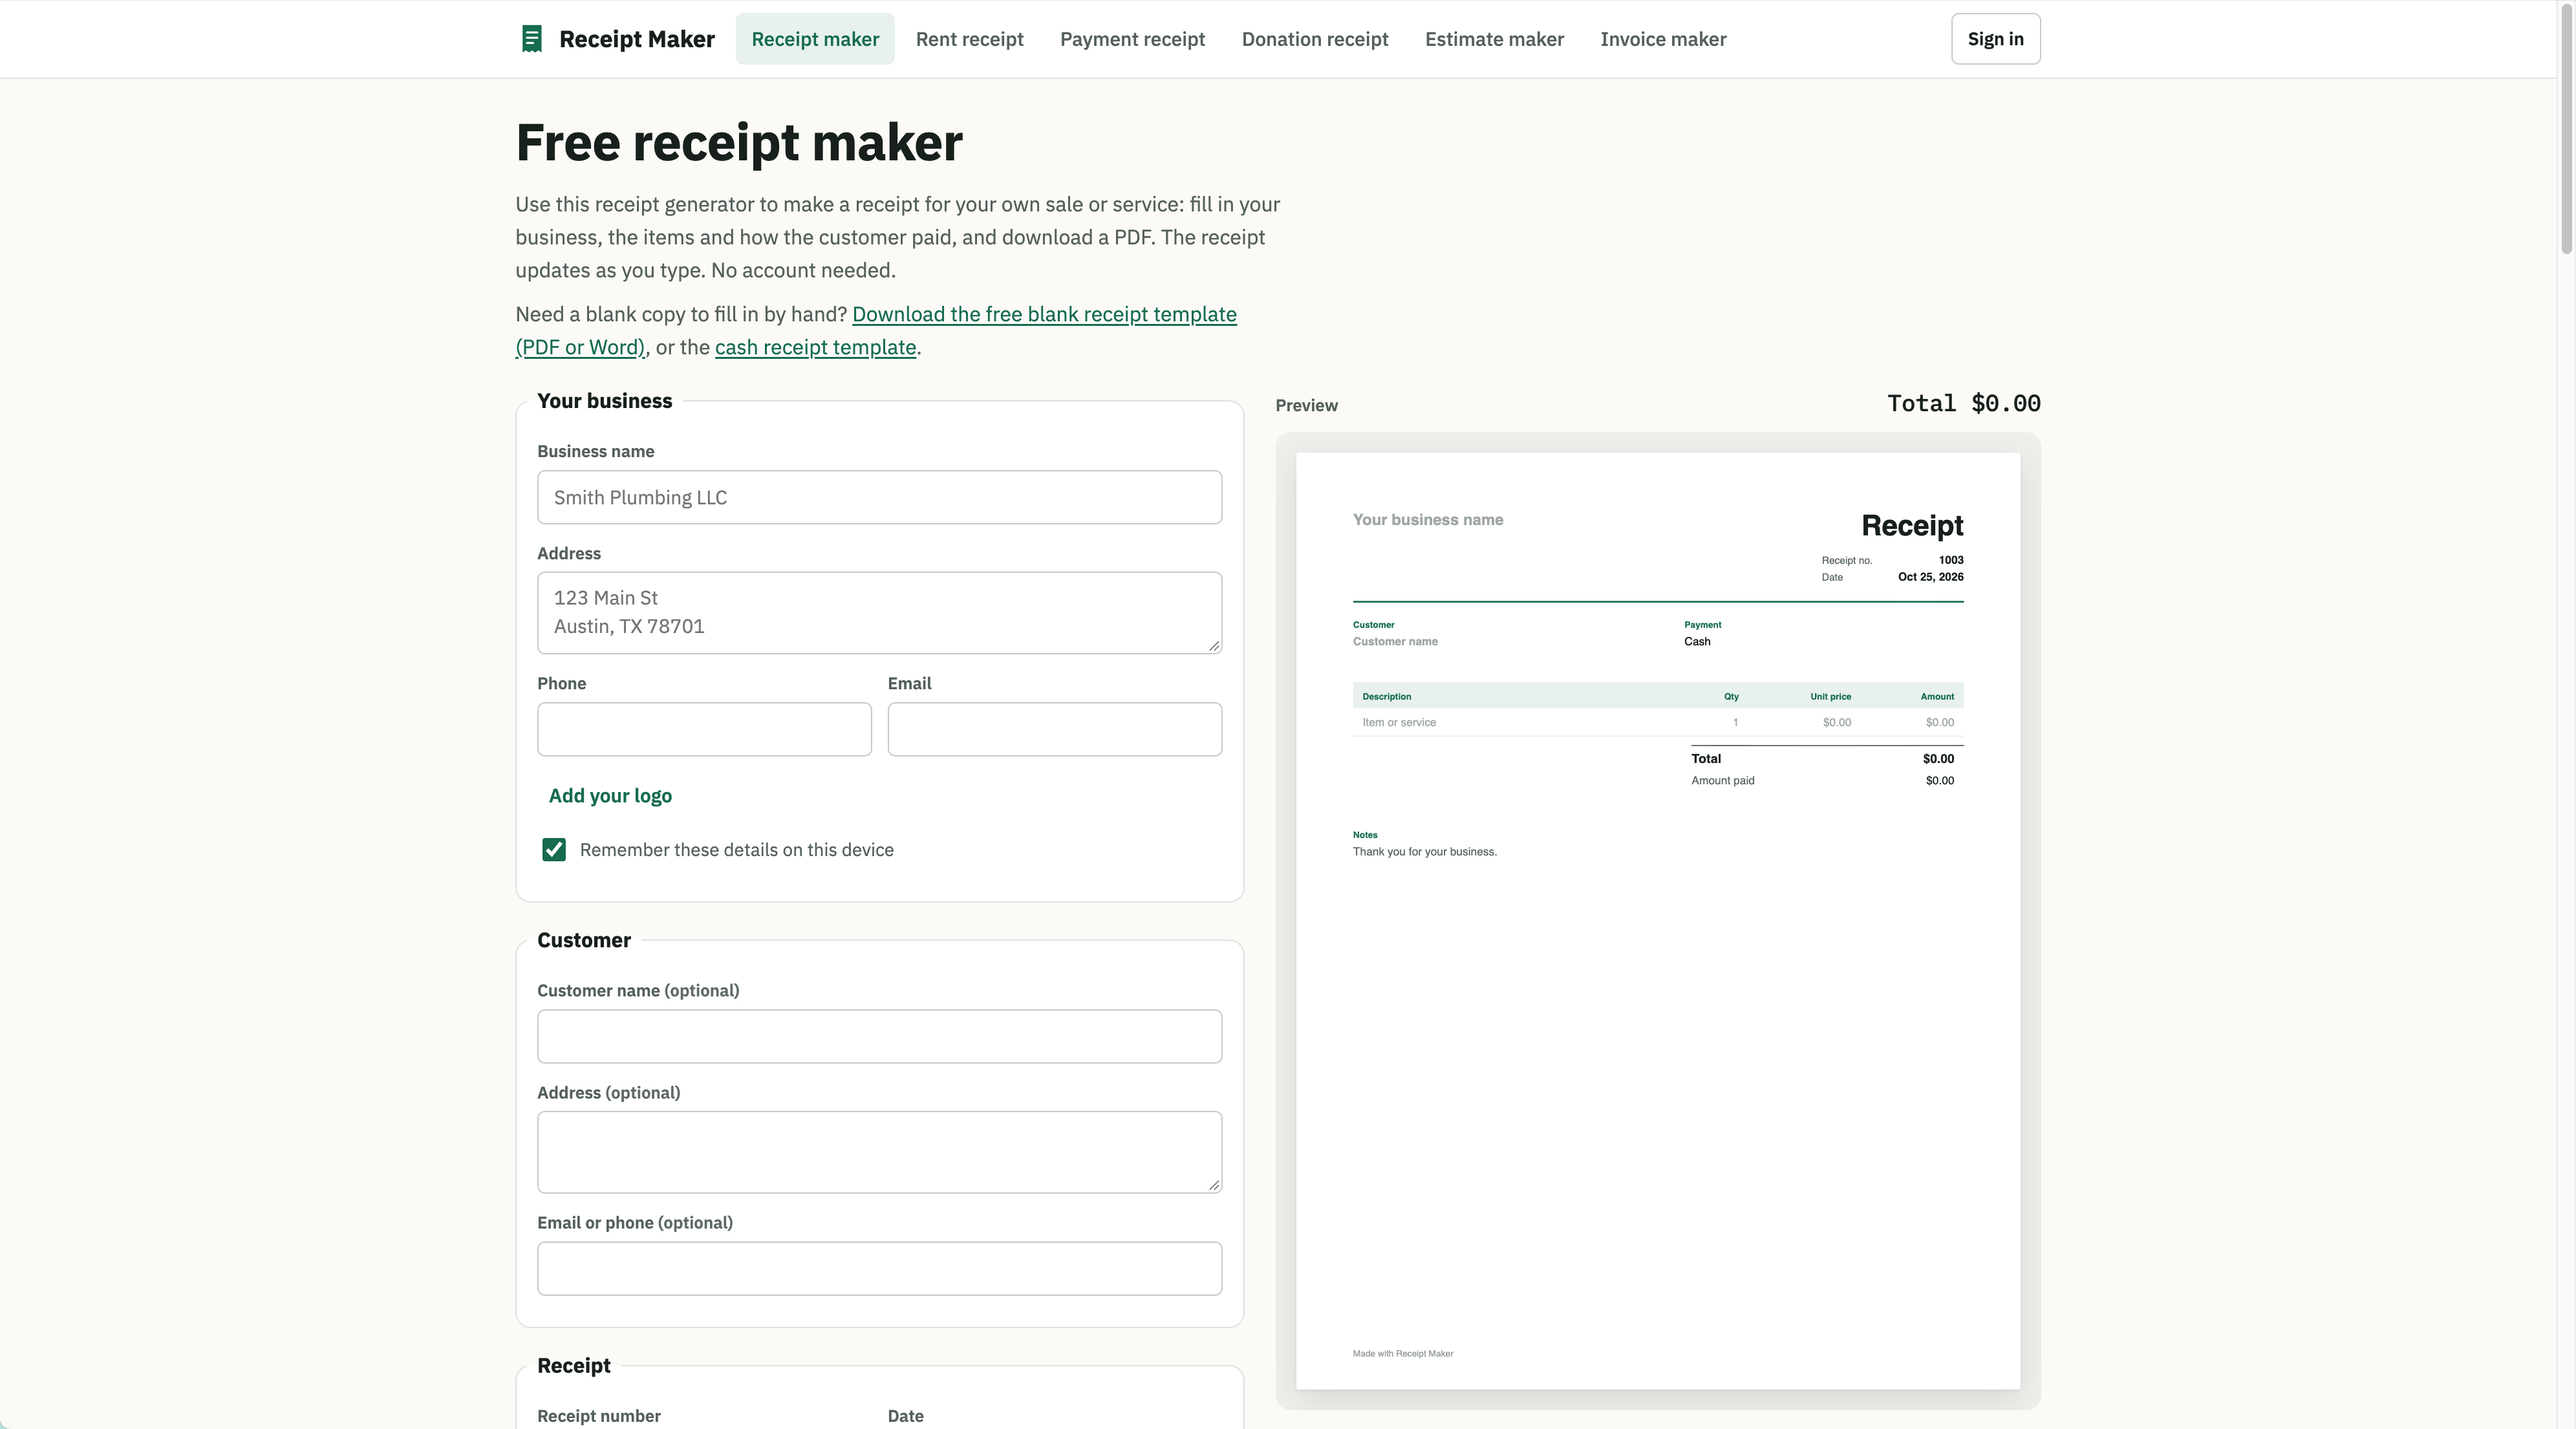Go to the Receipt Maker home title
Image resolution: width=2576 pixels, height=1429 pixels.
tap(636, 39)
